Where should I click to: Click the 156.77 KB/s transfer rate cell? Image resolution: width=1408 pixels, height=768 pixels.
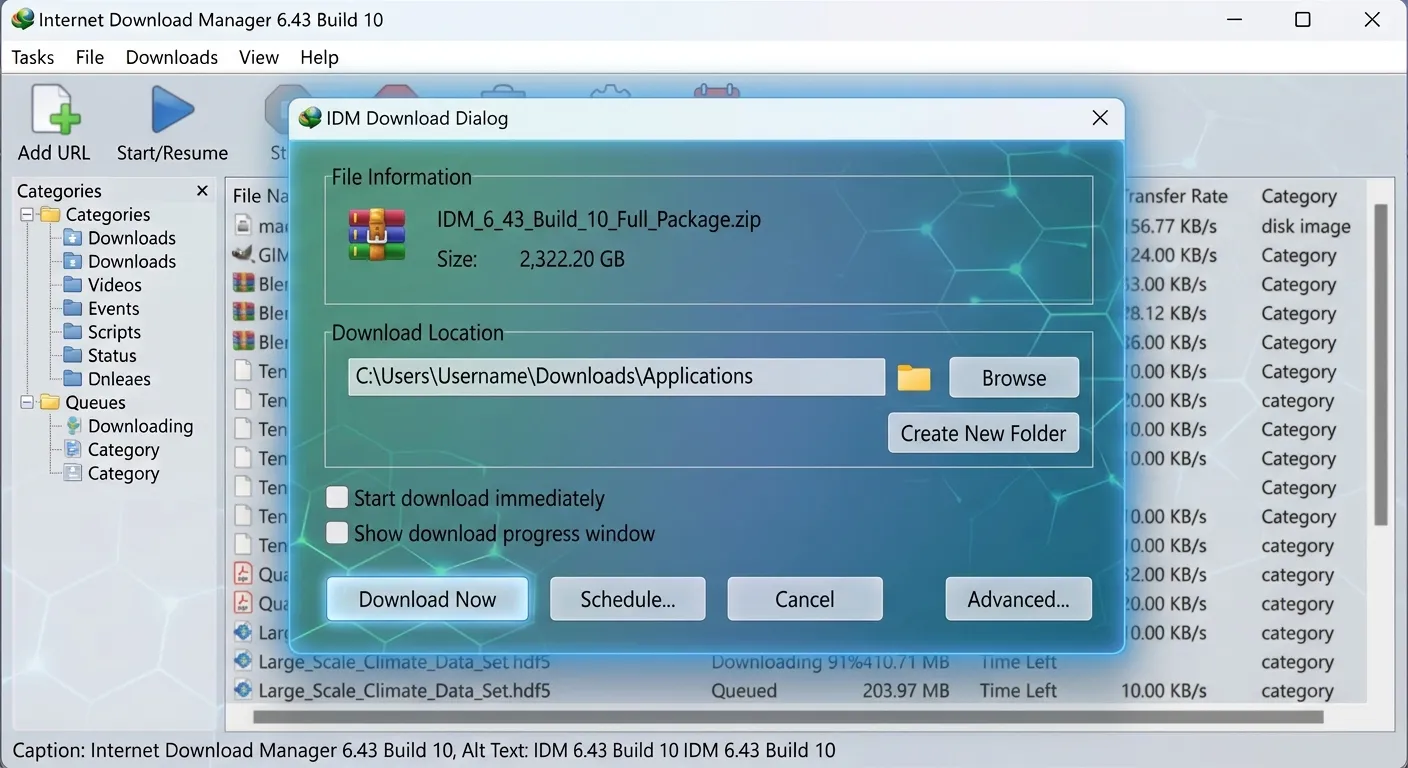[1170, 226]
